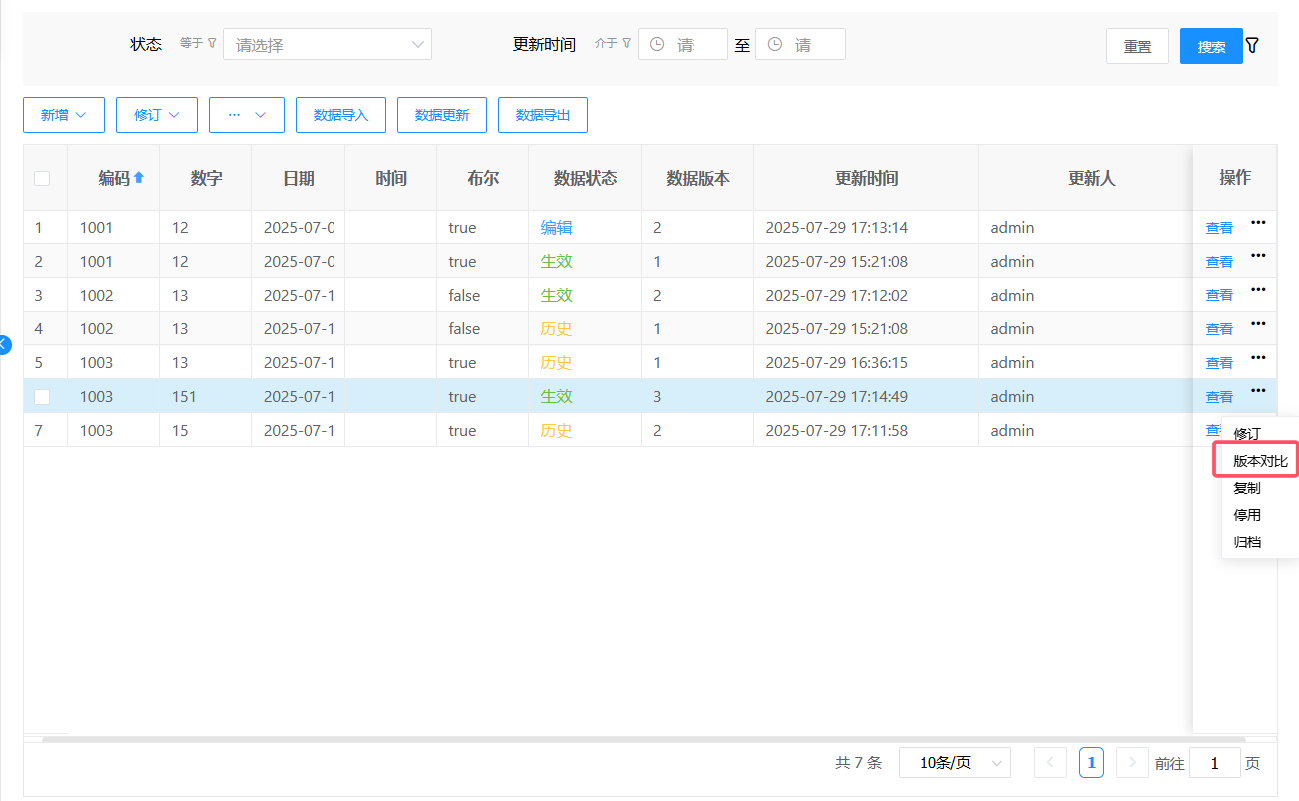Select 归档 in the row action menu
Viewport: 1299px width, 801px height.
pos(1247,542)
